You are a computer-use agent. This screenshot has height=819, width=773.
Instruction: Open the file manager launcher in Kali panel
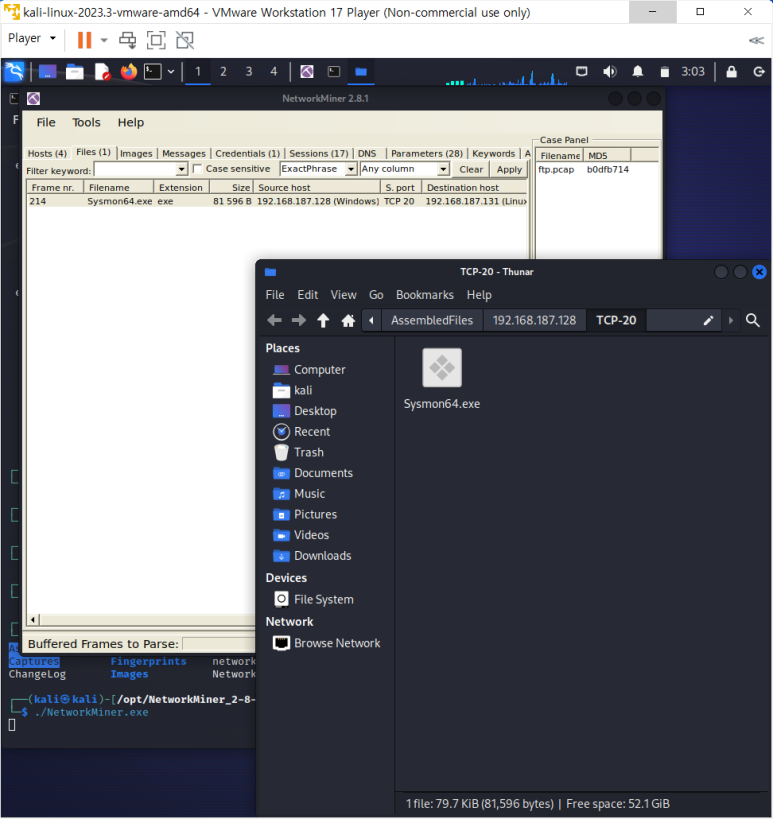[x=74, y=72]
